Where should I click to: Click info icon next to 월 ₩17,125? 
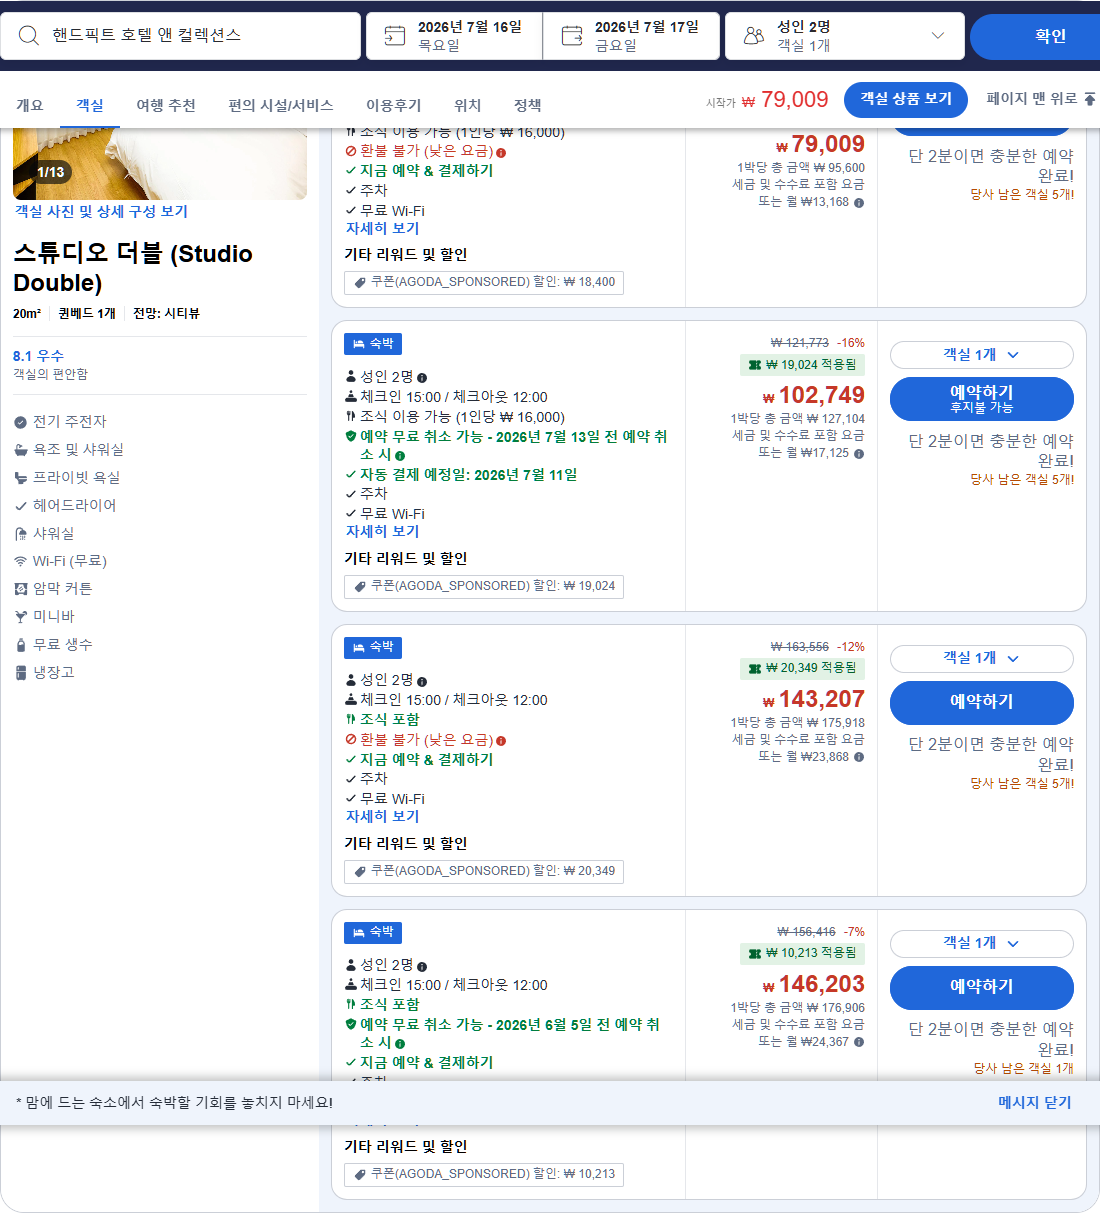(x=859, y=454)
